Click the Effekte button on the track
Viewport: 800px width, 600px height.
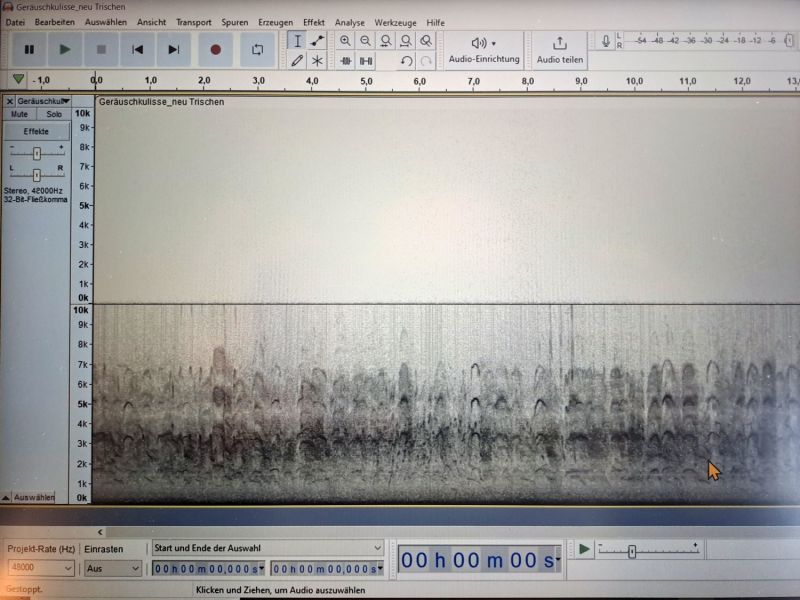(x=36, y=132)
